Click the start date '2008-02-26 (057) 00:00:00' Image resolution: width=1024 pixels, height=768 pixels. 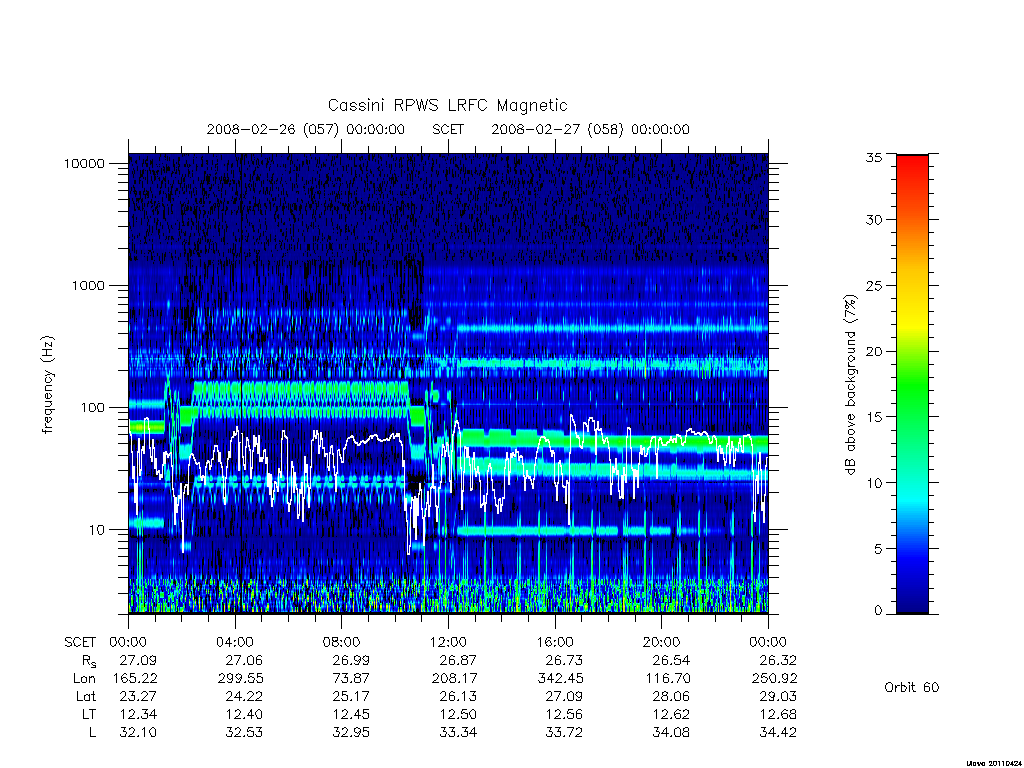click(306, 129)
